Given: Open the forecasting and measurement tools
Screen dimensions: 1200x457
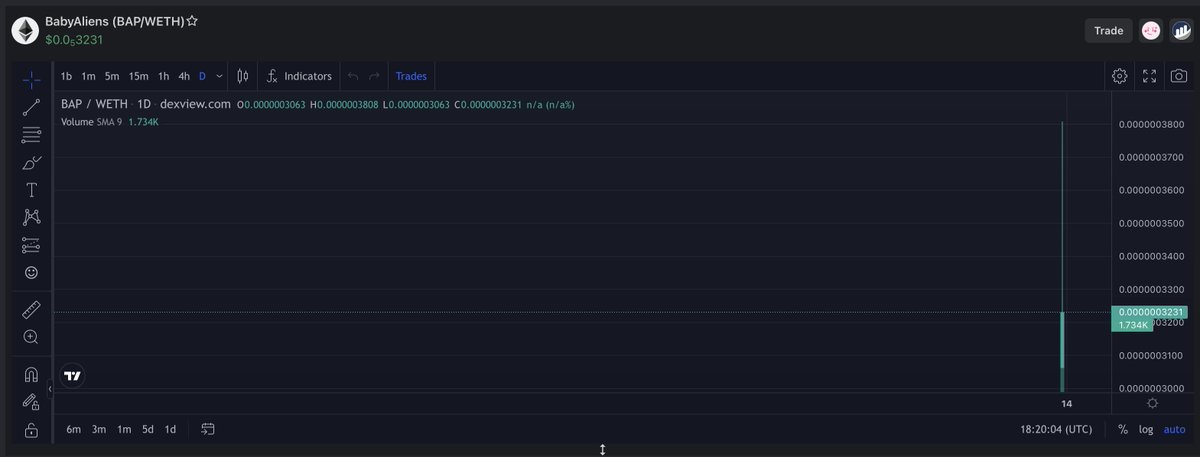Looking at the screenshot, I should pos(31,245).
